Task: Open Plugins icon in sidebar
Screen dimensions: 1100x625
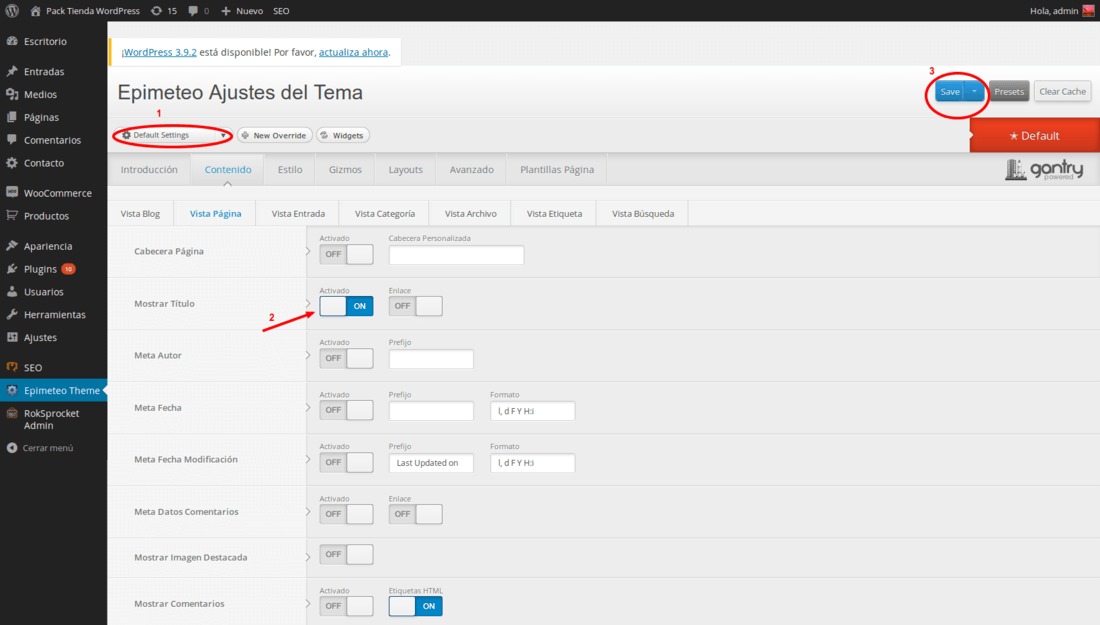Action: (12, 269)
